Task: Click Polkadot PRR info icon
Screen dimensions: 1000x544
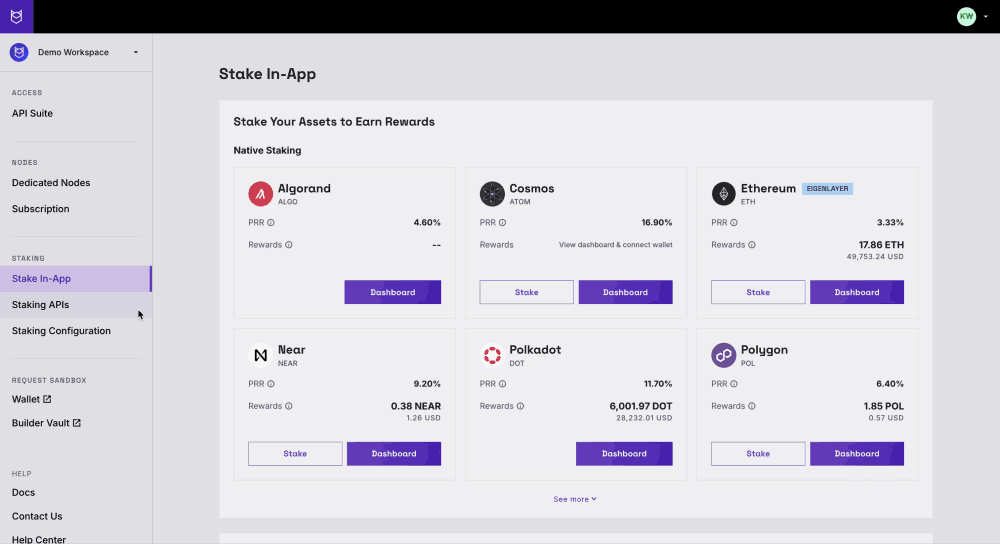Action: click(503, 384)
